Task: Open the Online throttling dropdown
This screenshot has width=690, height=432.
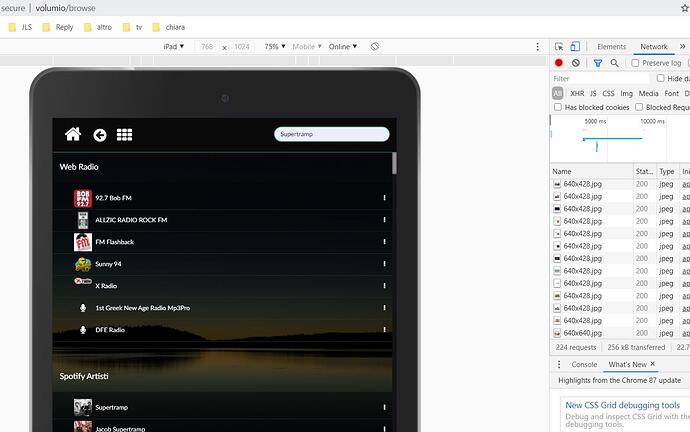Action: pyautogui.click(x=342, y=46)
